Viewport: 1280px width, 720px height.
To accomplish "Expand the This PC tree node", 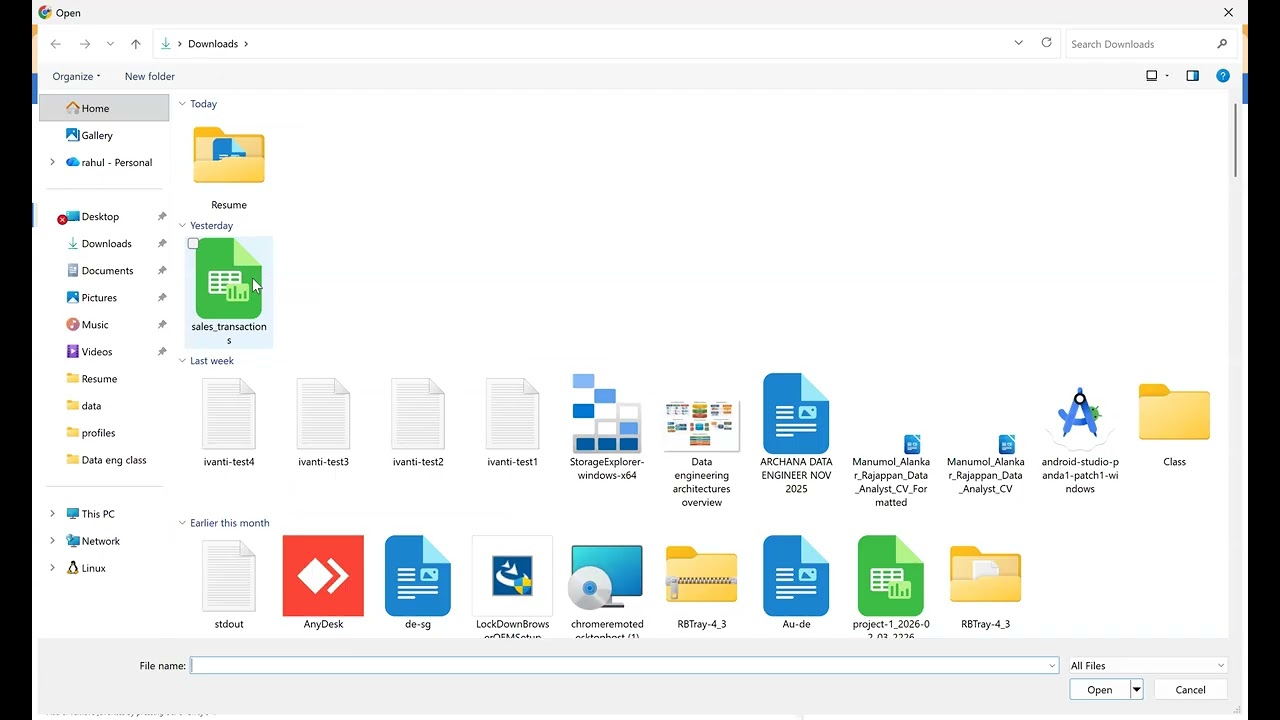I will 52,514.
